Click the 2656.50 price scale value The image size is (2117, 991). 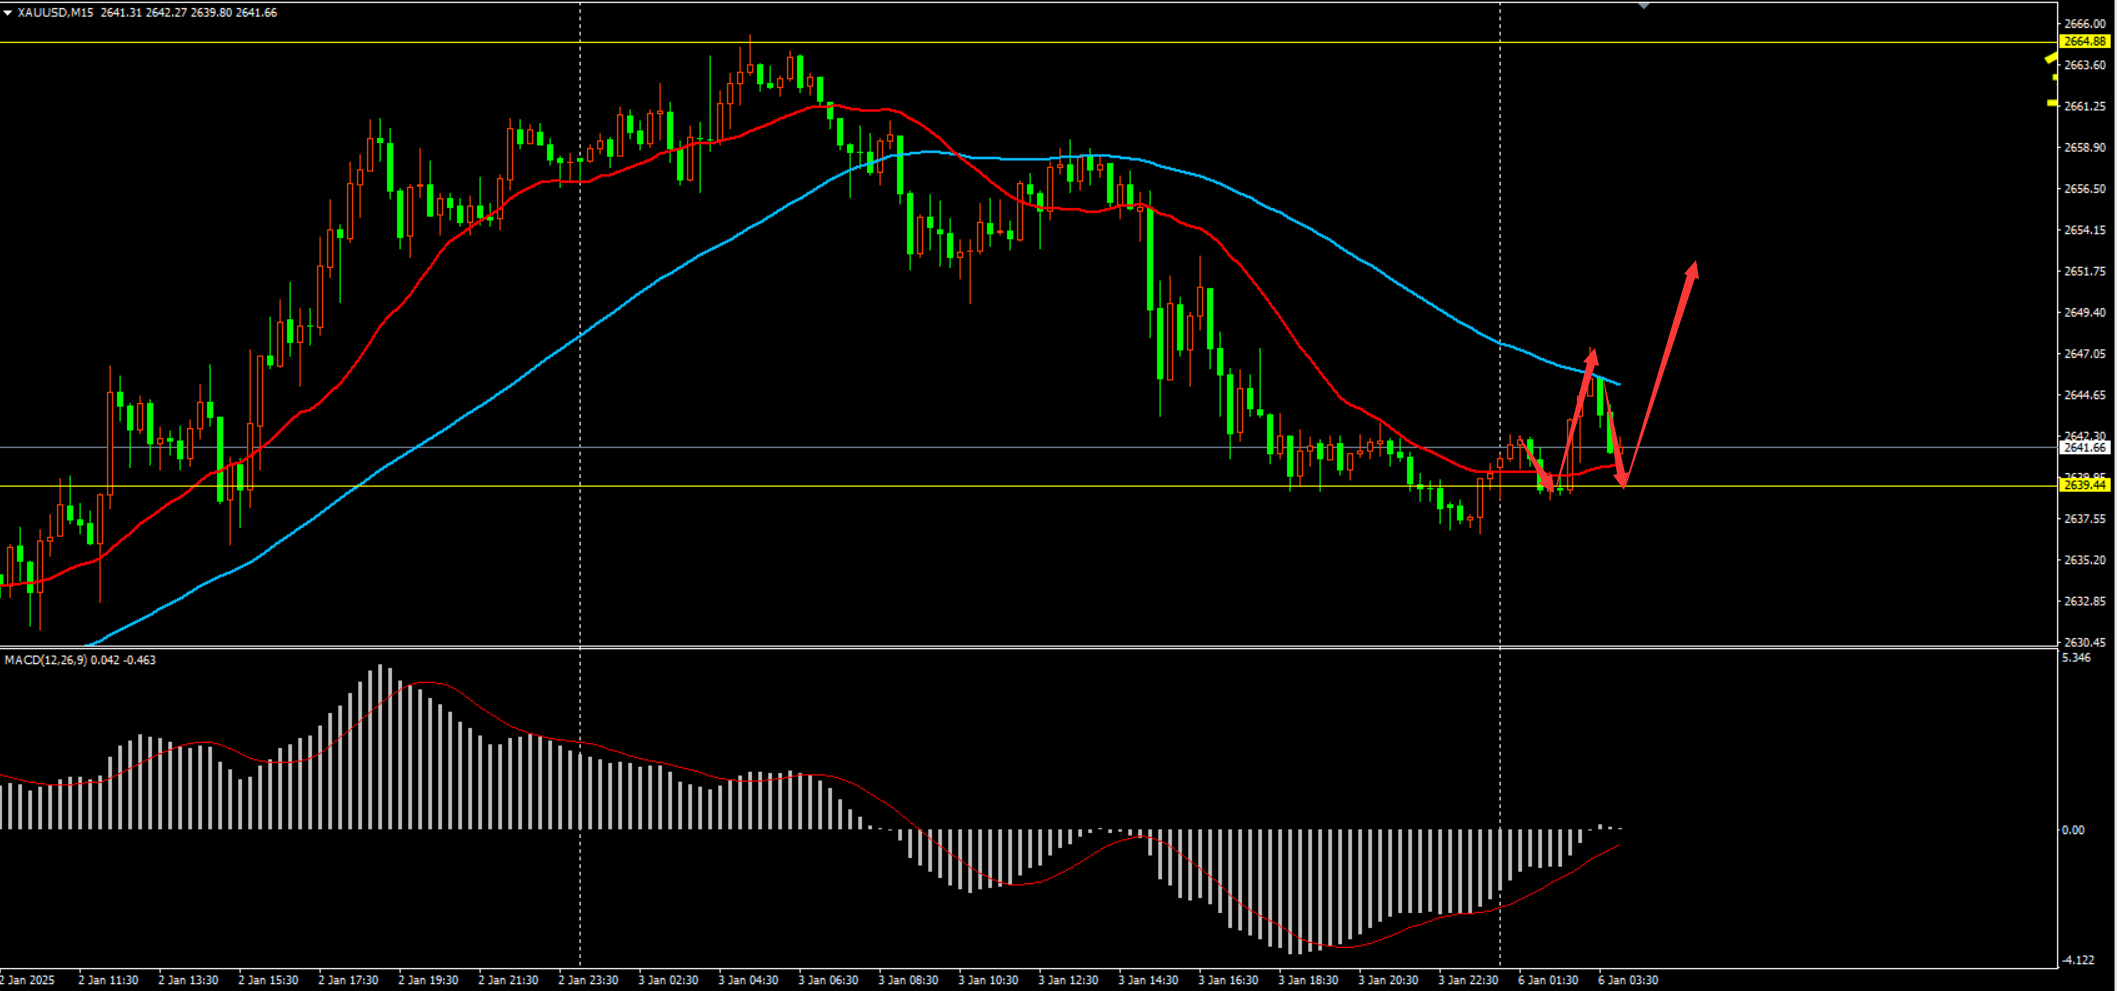tap(2085, 189)
